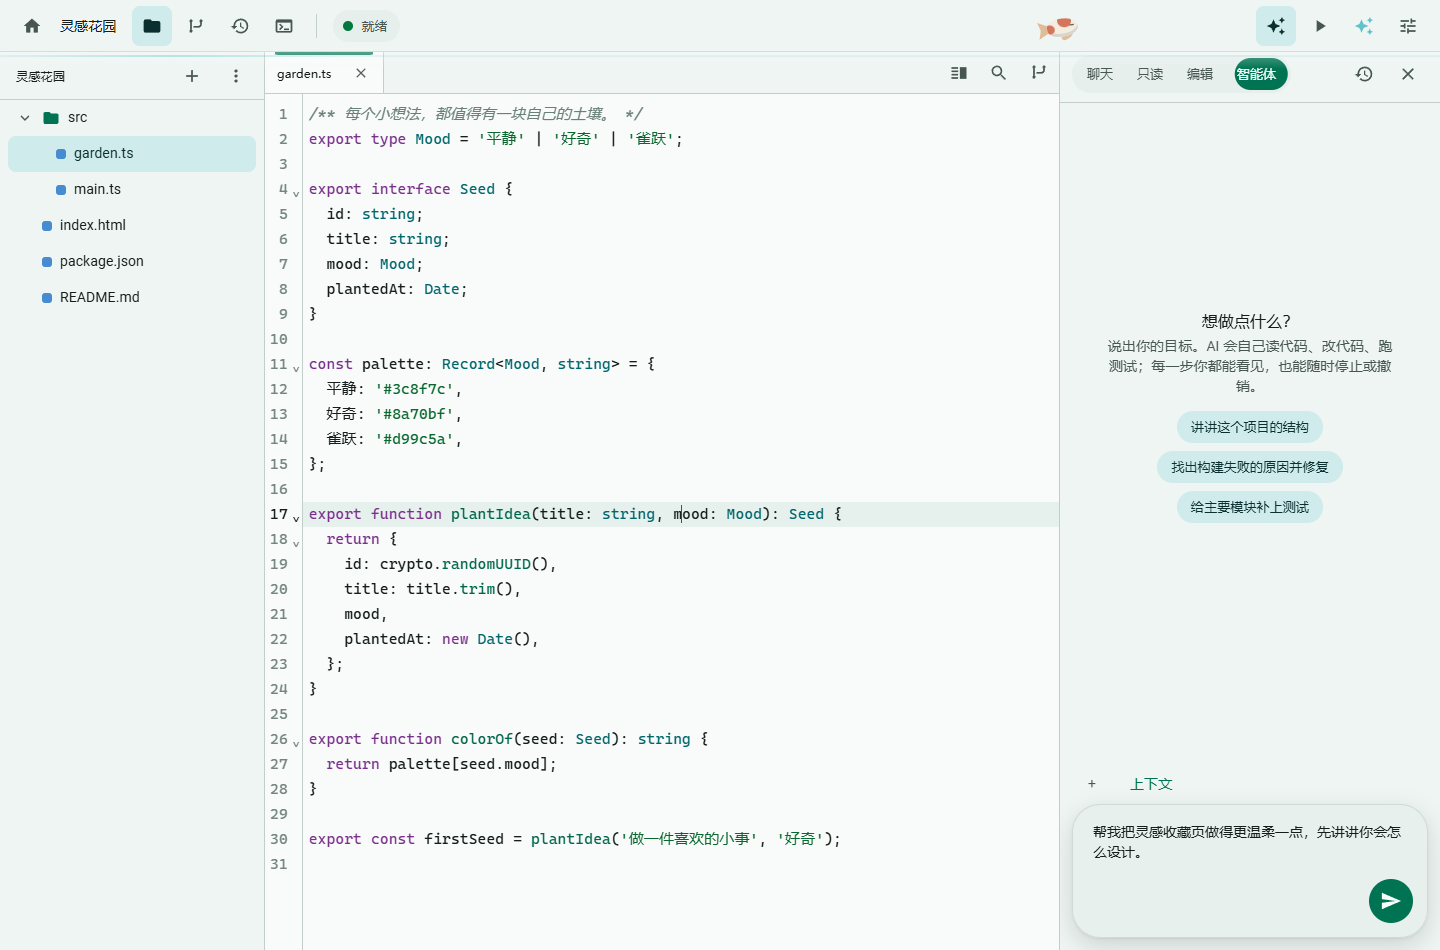The image size is (1440, 950).
Task: Open README.md in the file tree
Action: [132, 298]
